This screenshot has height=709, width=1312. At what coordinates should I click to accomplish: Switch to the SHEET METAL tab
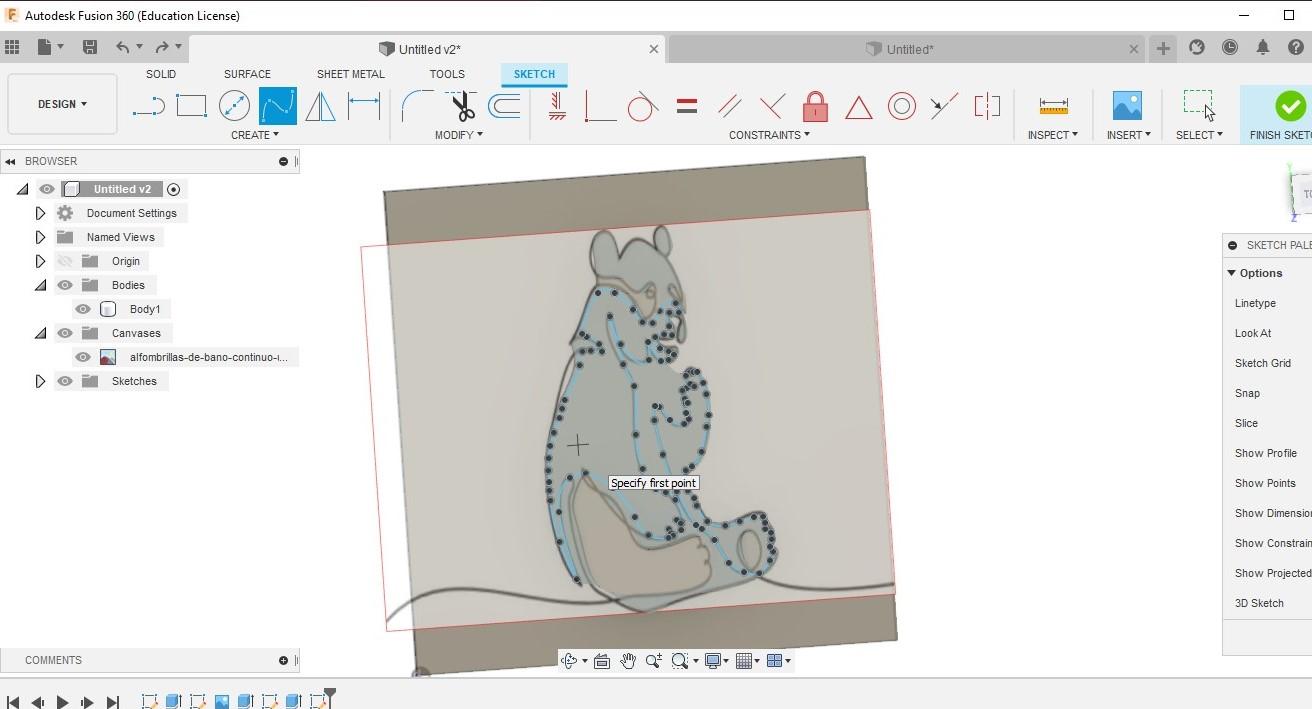point(350,74)
